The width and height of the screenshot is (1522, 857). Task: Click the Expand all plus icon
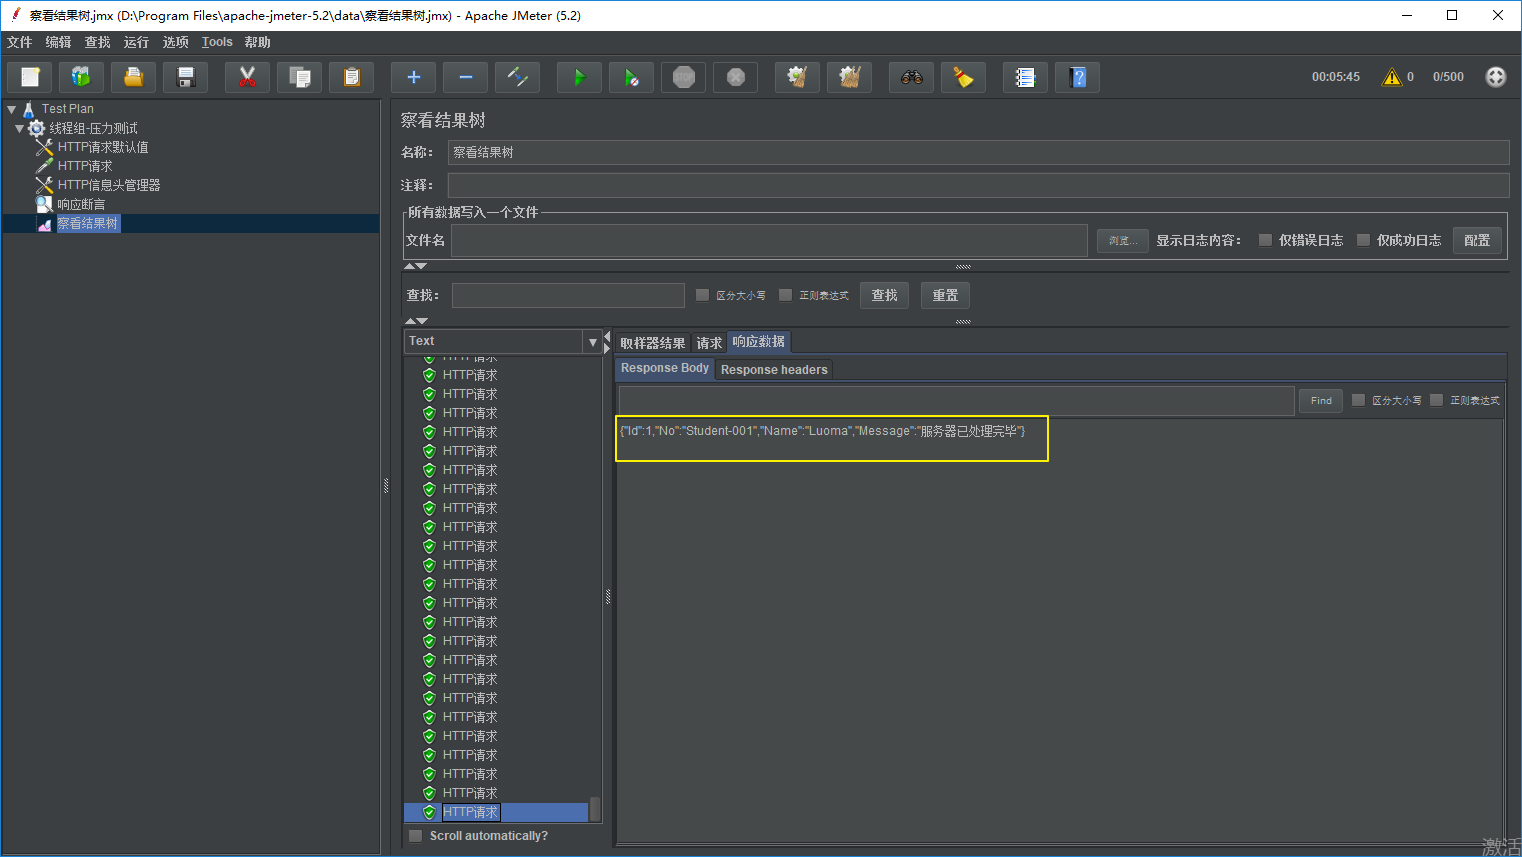(413, 77)
